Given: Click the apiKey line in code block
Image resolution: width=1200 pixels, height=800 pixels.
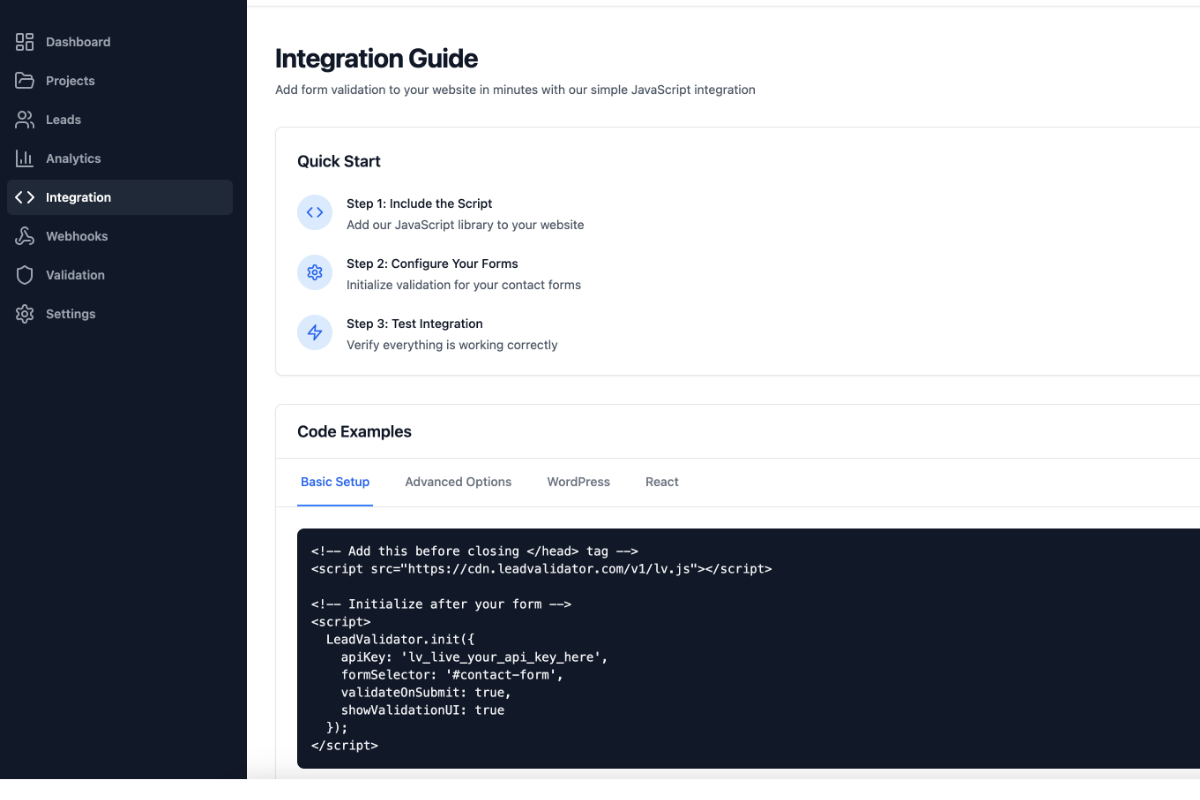Looking at the screenshot, I should click(x=474, y=657).
